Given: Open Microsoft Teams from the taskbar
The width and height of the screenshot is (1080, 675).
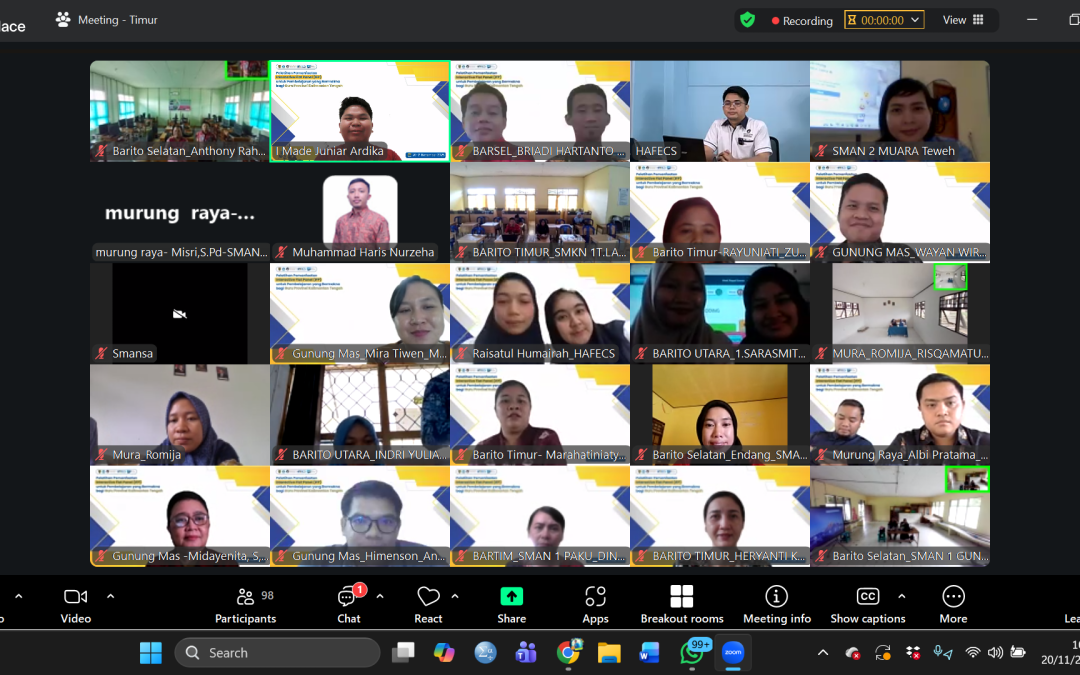Looking at the screenshot, I should pyautogui.click(x=527, y=652).
